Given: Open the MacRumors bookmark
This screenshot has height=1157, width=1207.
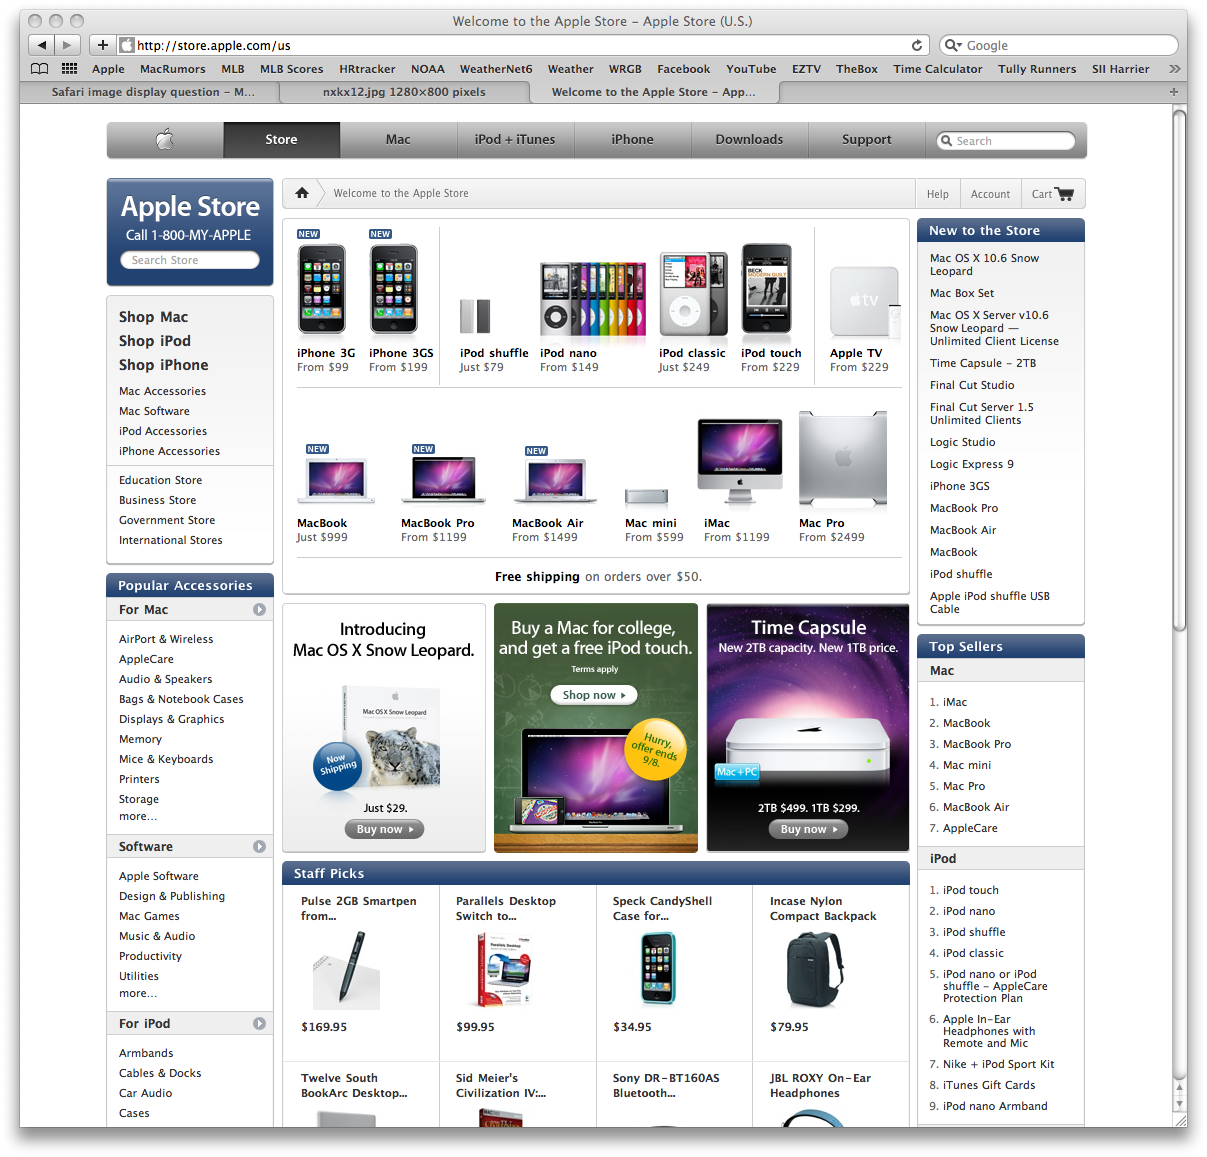Looking at the screenshot, I should tap(173, 69).
